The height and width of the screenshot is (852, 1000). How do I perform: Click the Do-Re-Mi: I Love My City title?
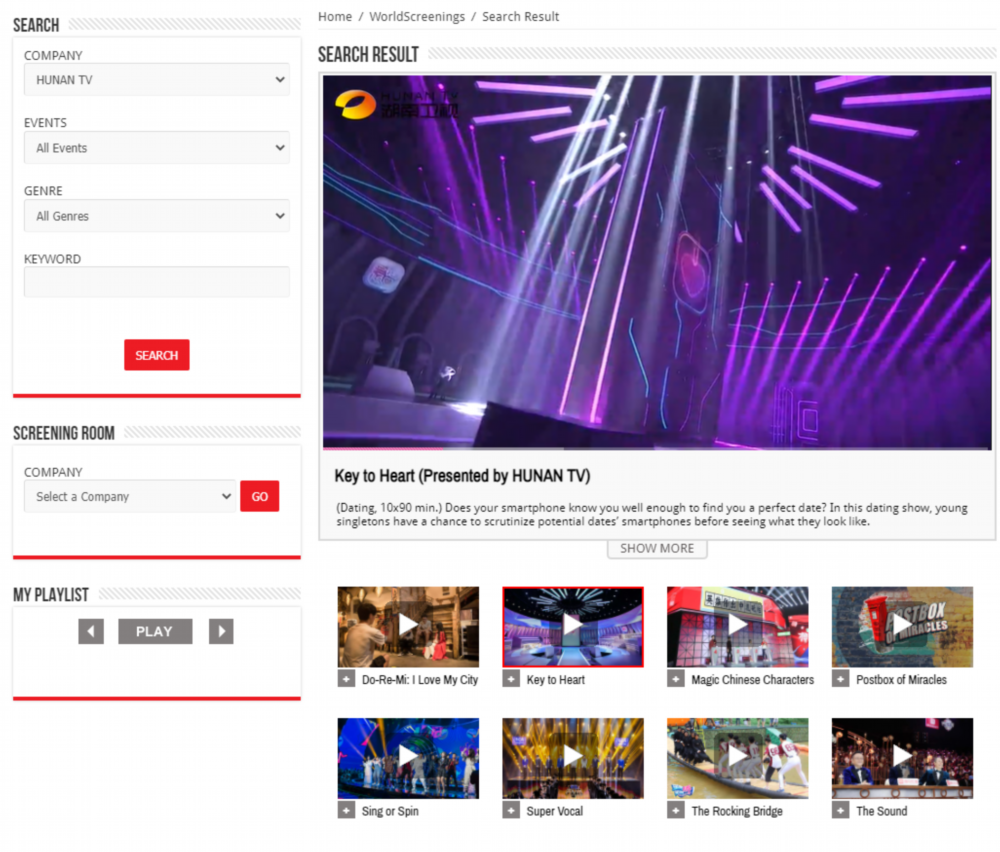420,680
